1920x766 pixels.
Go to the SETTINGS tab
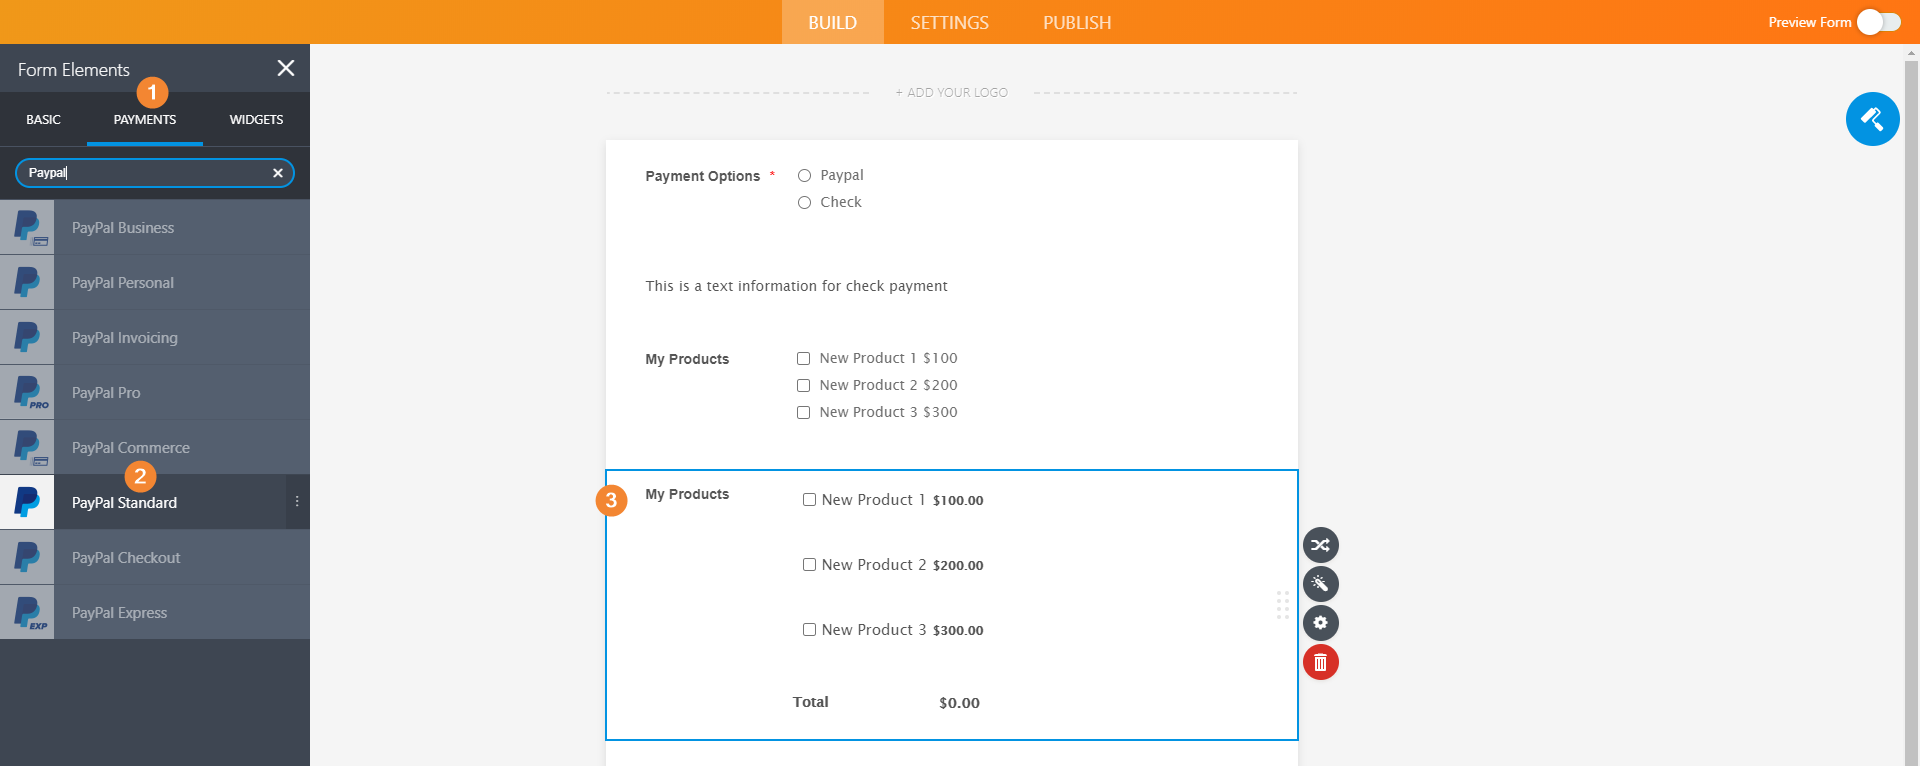(x=949, y=22)
